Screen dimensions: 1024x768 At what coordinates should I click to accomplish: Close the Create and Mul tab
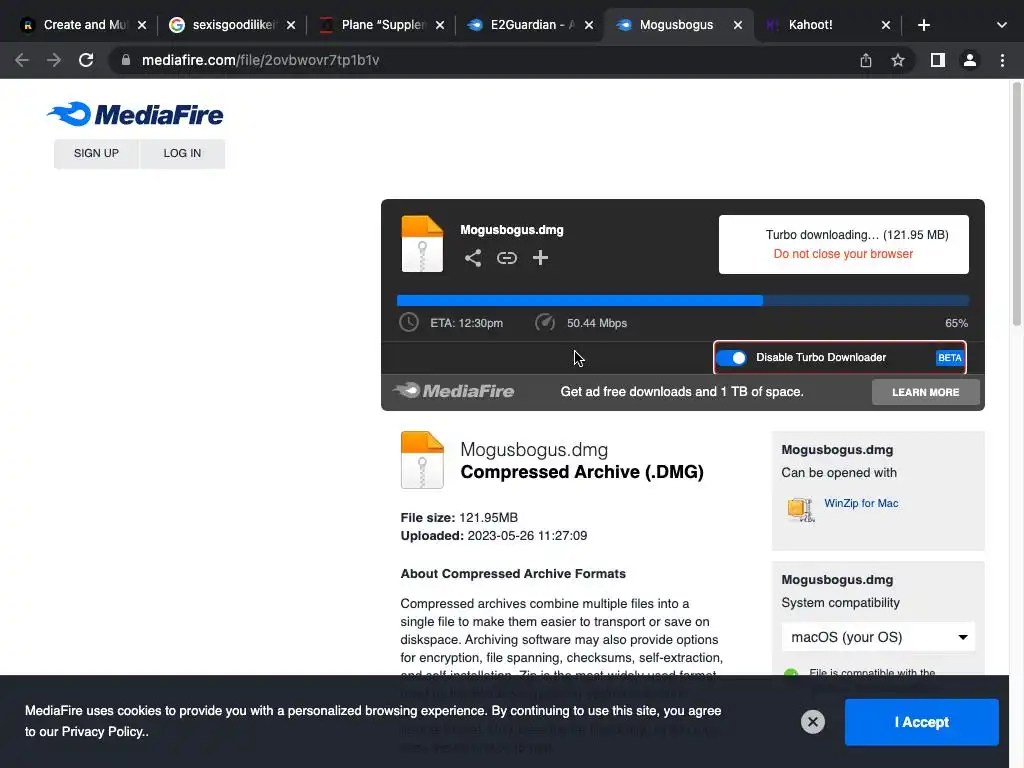pyautogui.click(x=142, y=25)
